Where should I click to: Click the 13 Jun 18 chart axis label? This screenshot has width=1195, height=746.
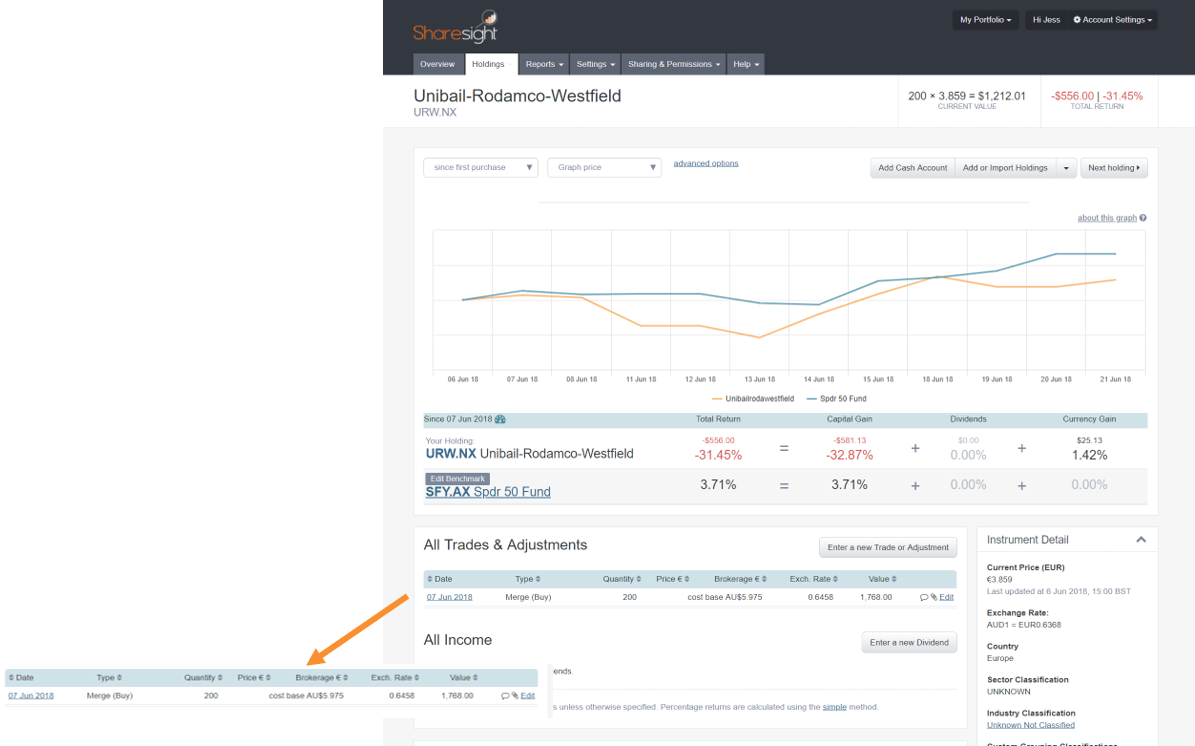(x=760, y=379)
